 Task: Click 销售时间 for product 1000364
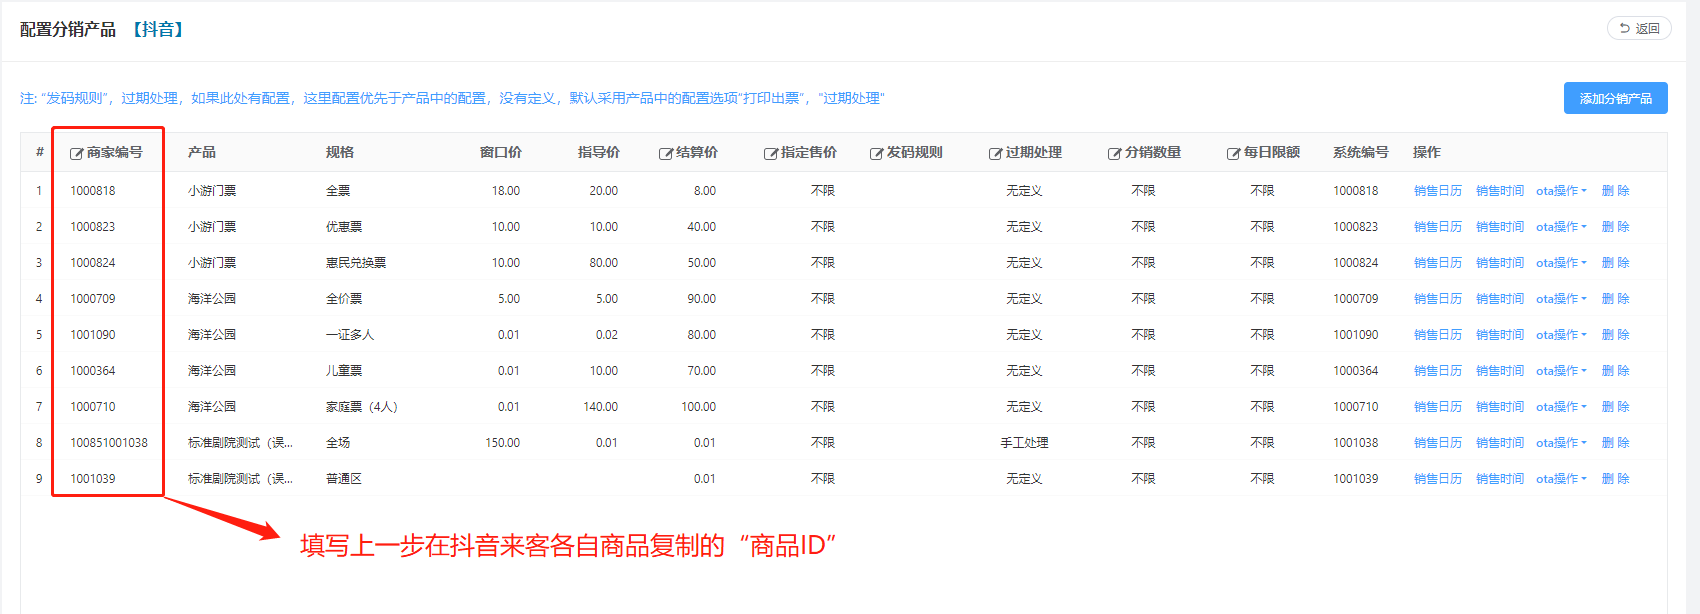click(1499, 371)
